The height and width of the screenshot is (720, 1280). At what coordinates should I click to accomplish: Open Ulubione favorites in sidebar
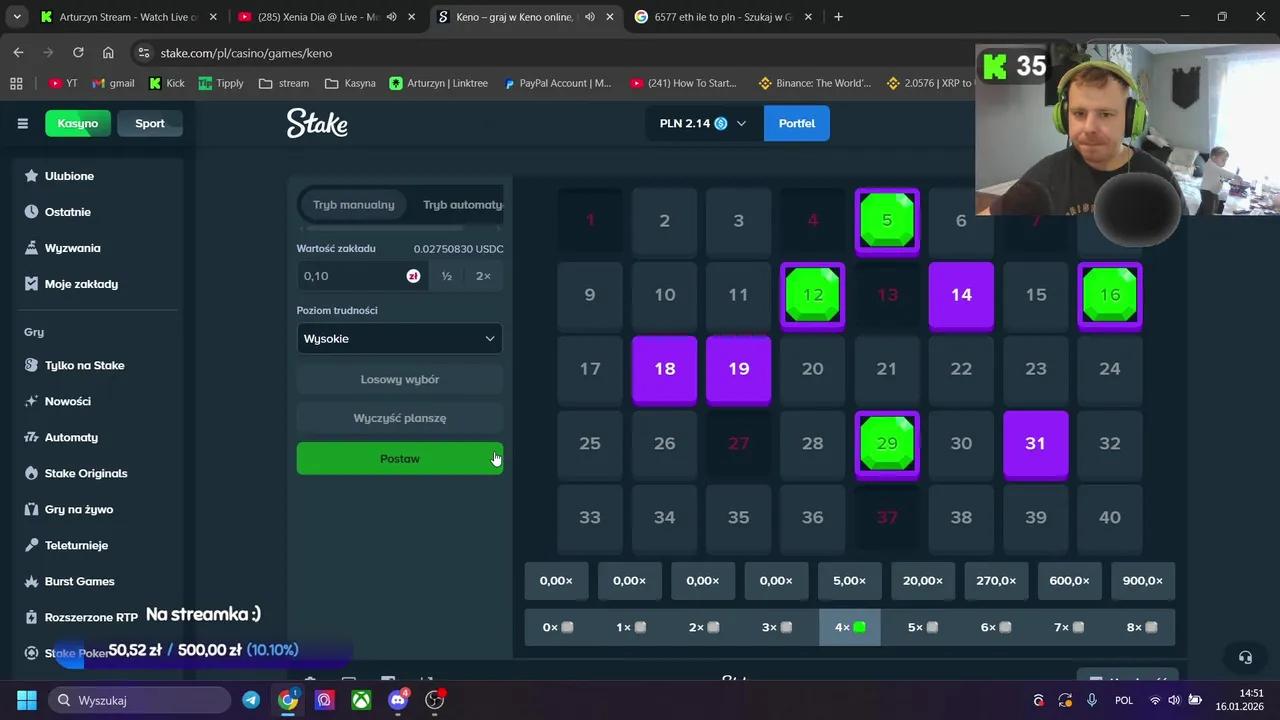click(69, 176)
